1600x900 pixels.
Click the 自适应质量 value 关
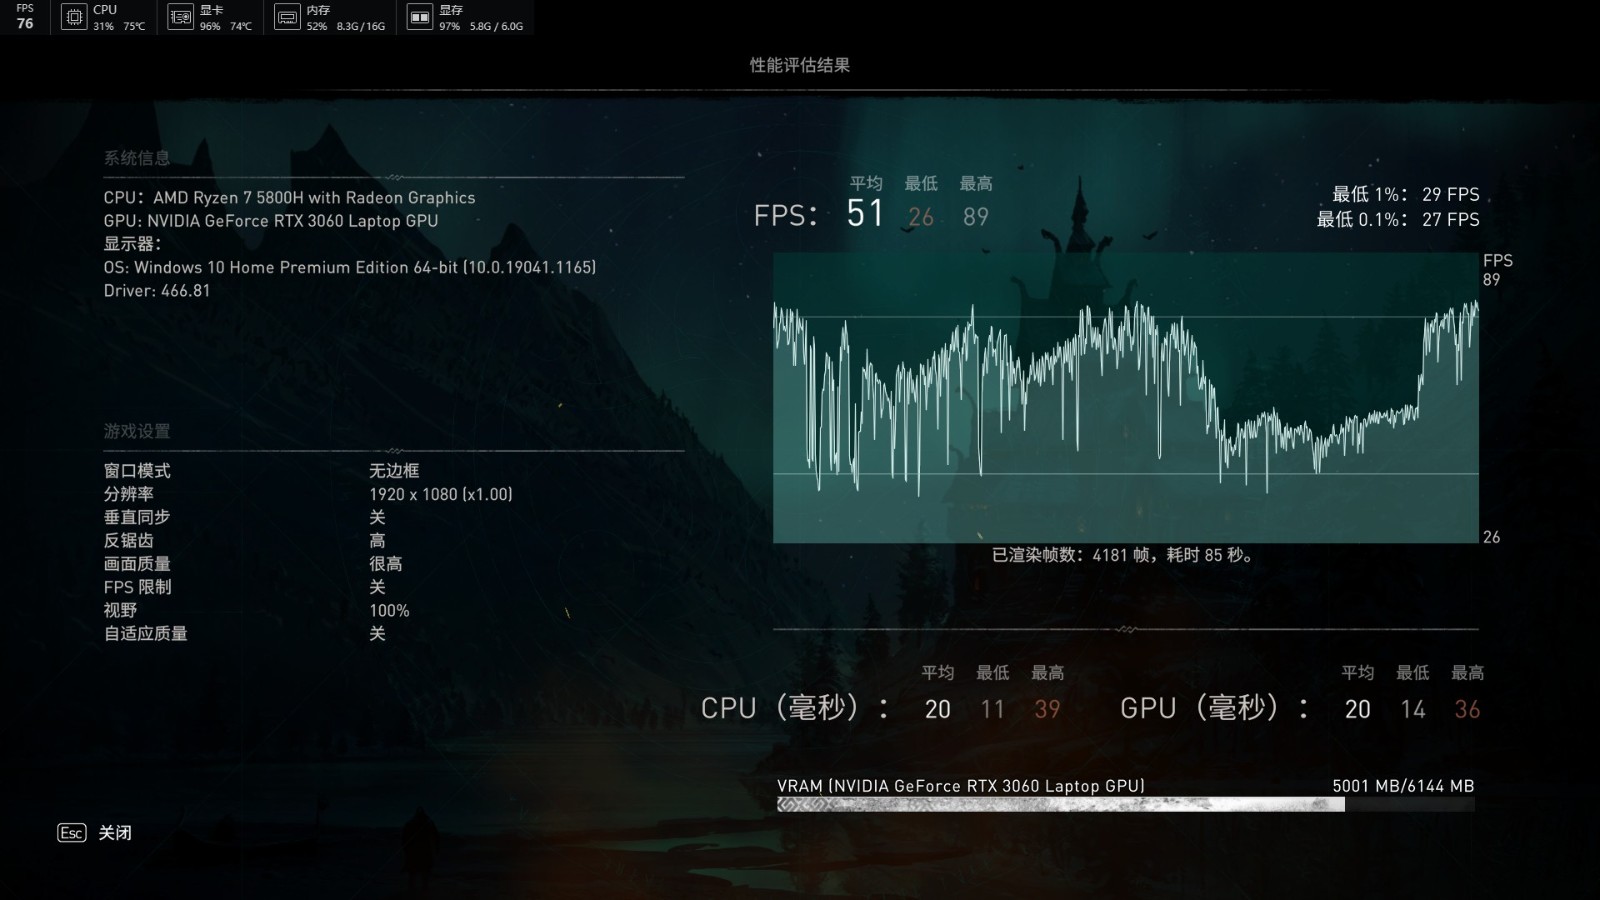coord(377,634)
